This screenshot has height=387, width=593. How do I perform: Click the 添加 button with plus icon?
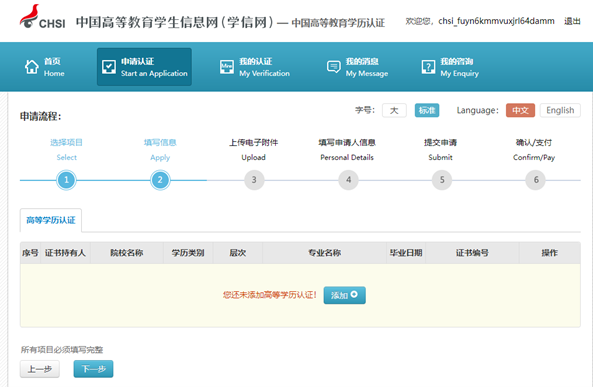pyautogui.click(x=345, y=295)
